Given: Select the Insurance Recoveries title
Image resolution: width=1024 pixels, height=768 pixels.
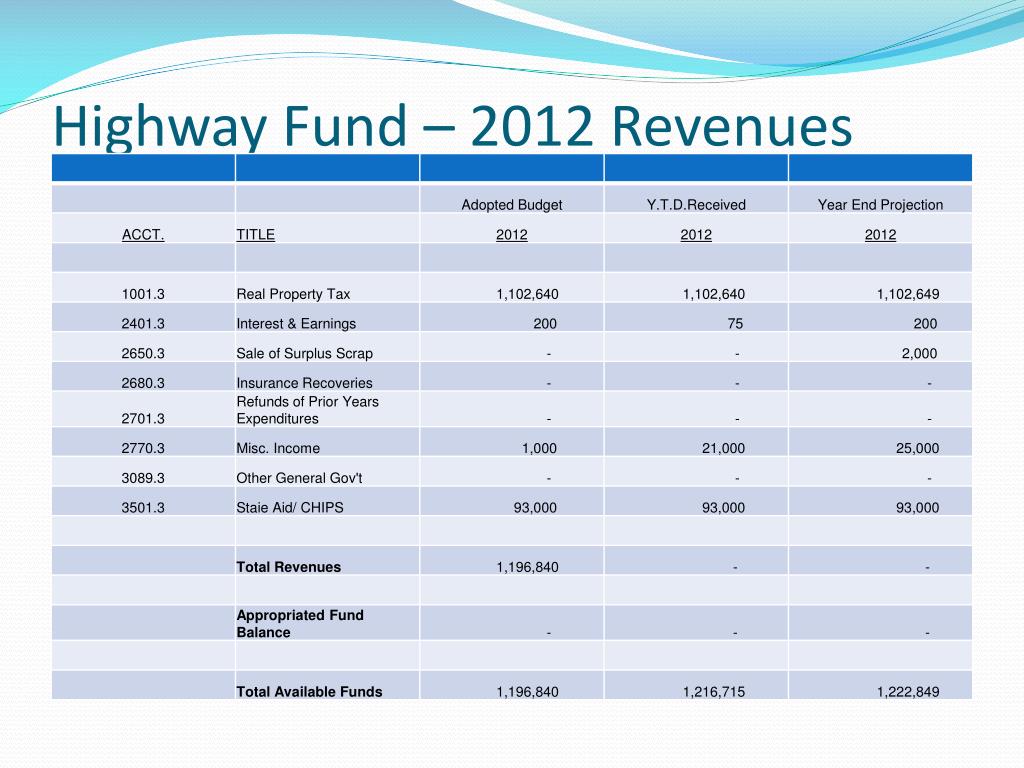Looking at the screenshot, I should coord(304,383).
